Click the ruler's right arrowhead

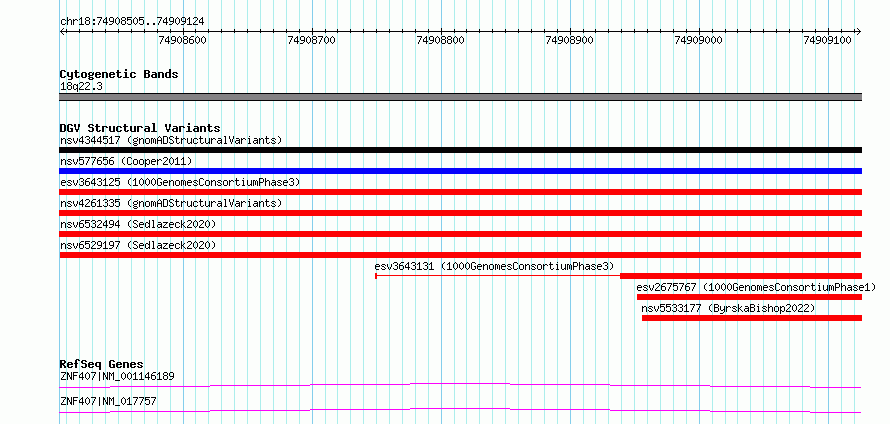859,31
